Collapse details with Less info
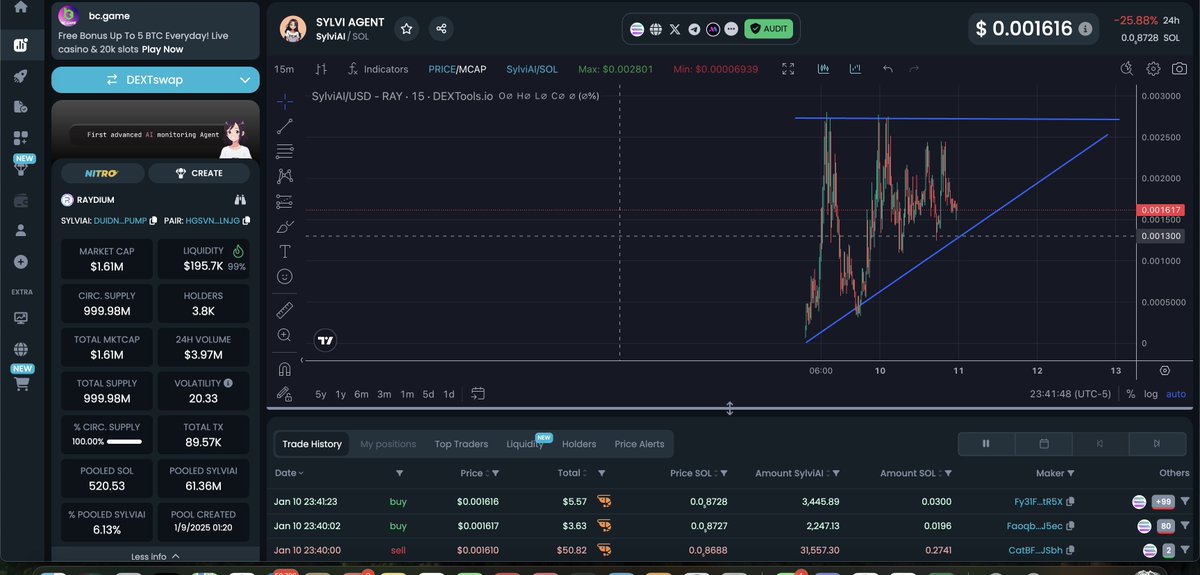The width and height of the screenshot is (1200, 575). tap(155, 556)
